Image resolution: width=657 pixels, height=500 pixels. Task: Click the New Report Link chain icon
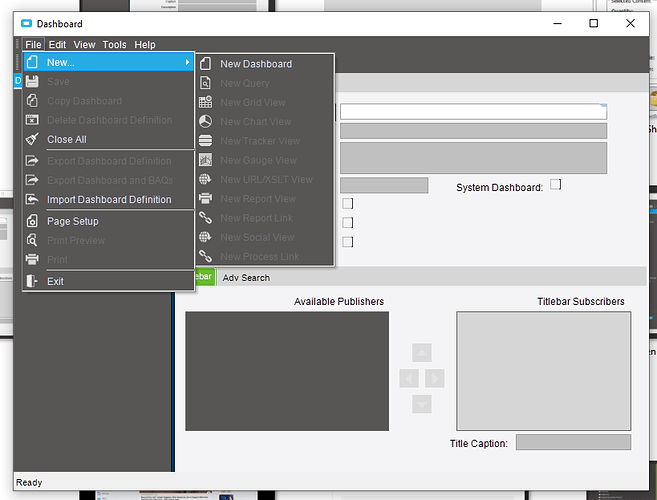tap(205, 218)
